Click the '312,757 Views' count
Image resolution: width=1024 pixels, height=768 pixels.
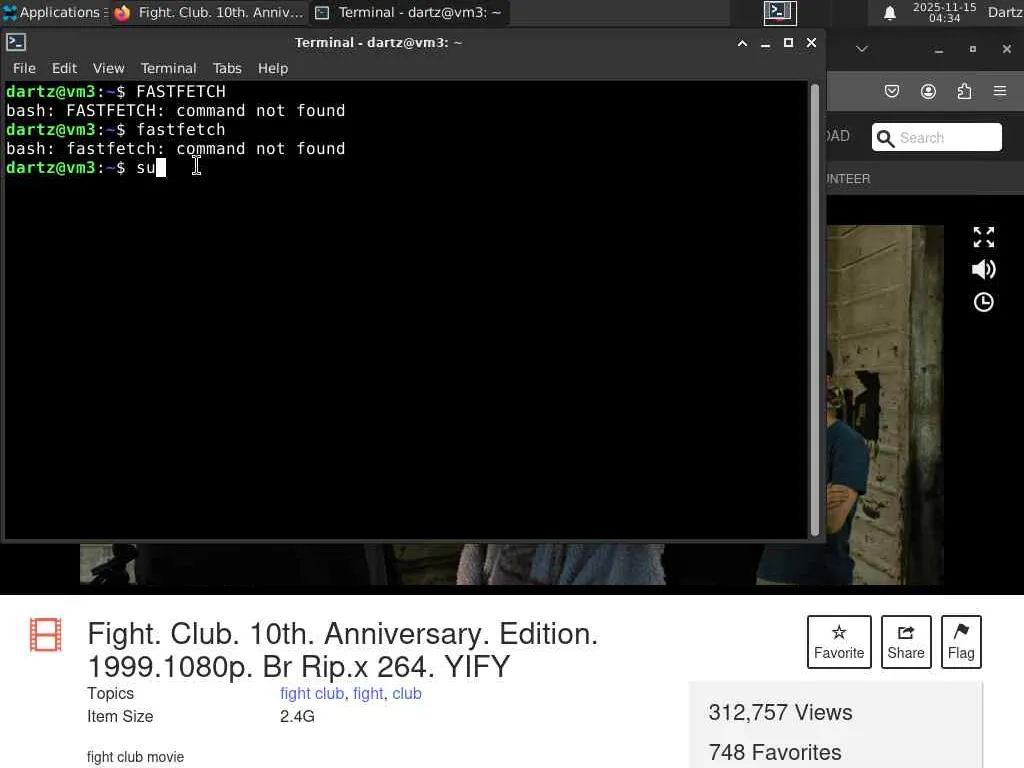(780, 712)
